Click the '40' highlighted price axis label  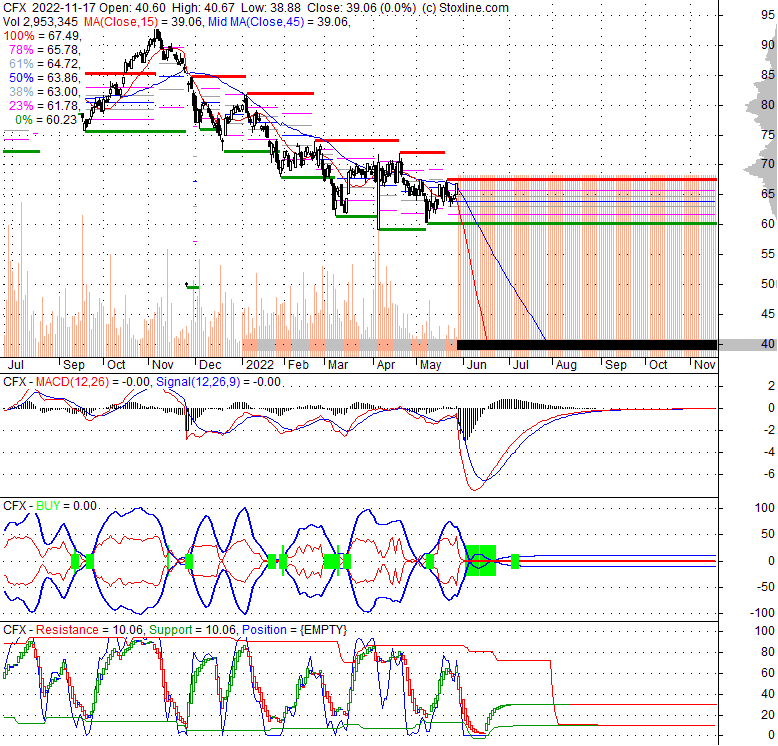coord(768,344)
